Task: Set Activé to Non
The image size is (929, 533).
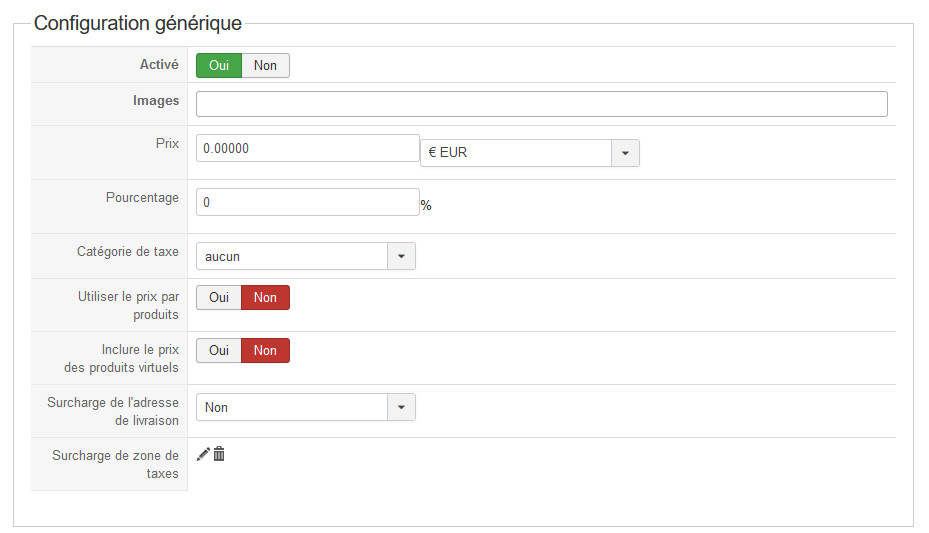Action: click(x=265, y=65)
